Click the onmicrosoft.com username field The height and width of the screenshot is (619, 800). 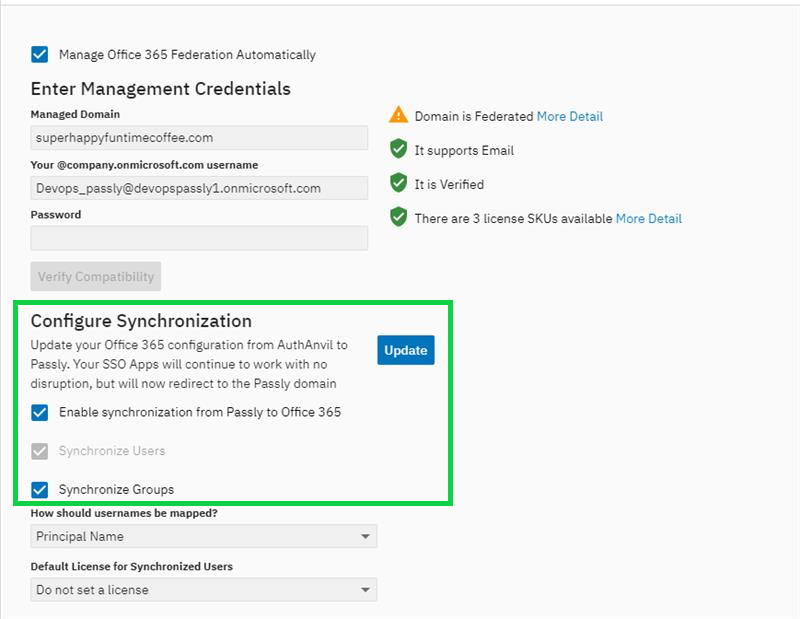pyautogui.click(x=199, y=188)
